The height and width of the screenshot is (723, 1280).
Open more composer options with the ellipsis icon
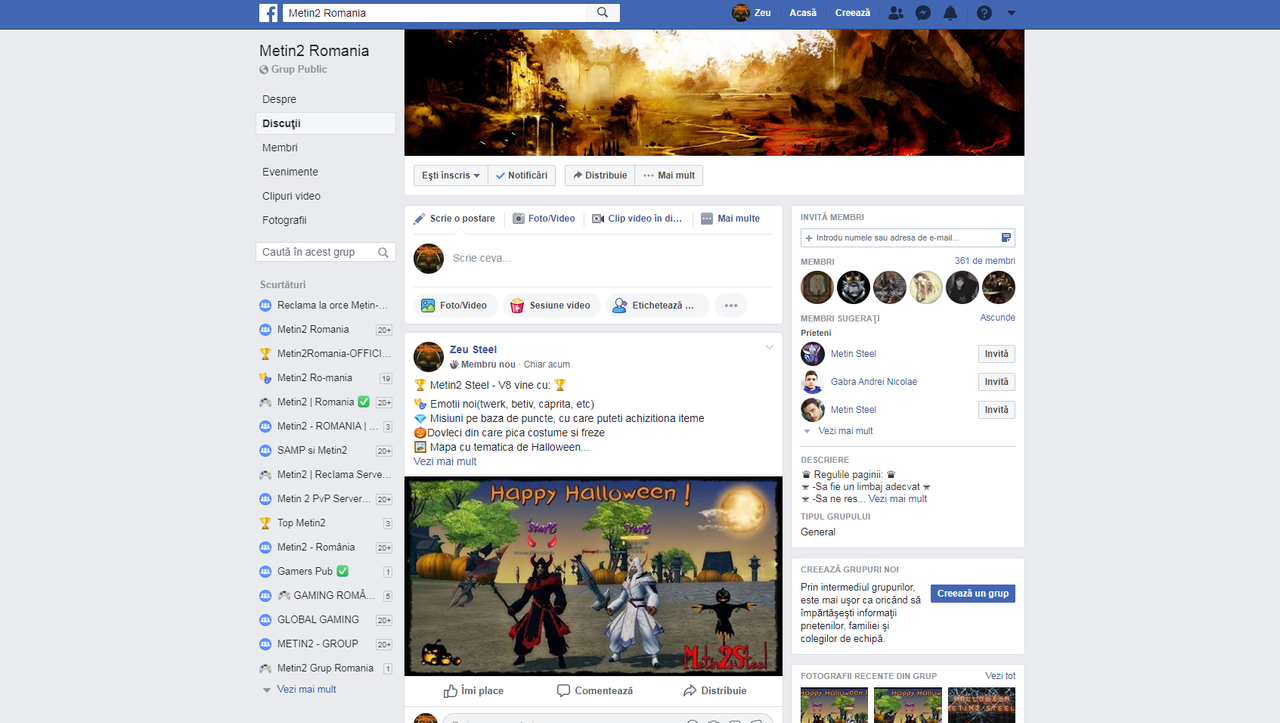click(731, 305)
